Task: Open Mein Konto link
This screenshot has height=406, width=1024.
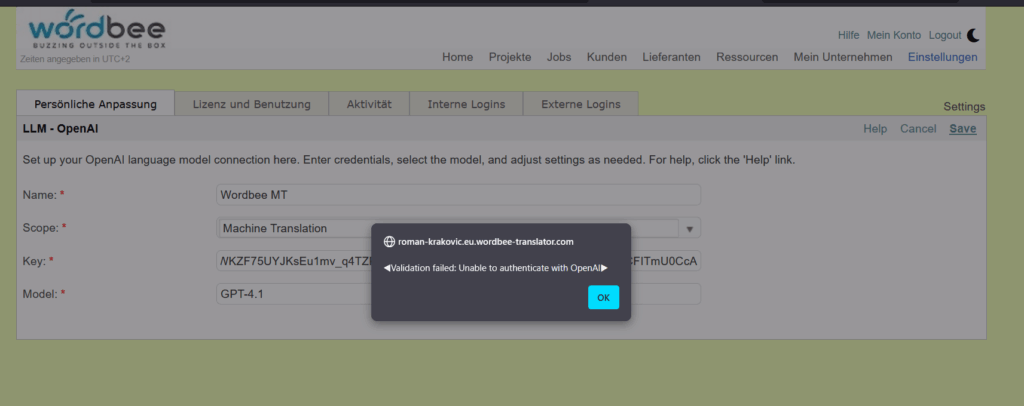Action: click(x=893, y=35)
